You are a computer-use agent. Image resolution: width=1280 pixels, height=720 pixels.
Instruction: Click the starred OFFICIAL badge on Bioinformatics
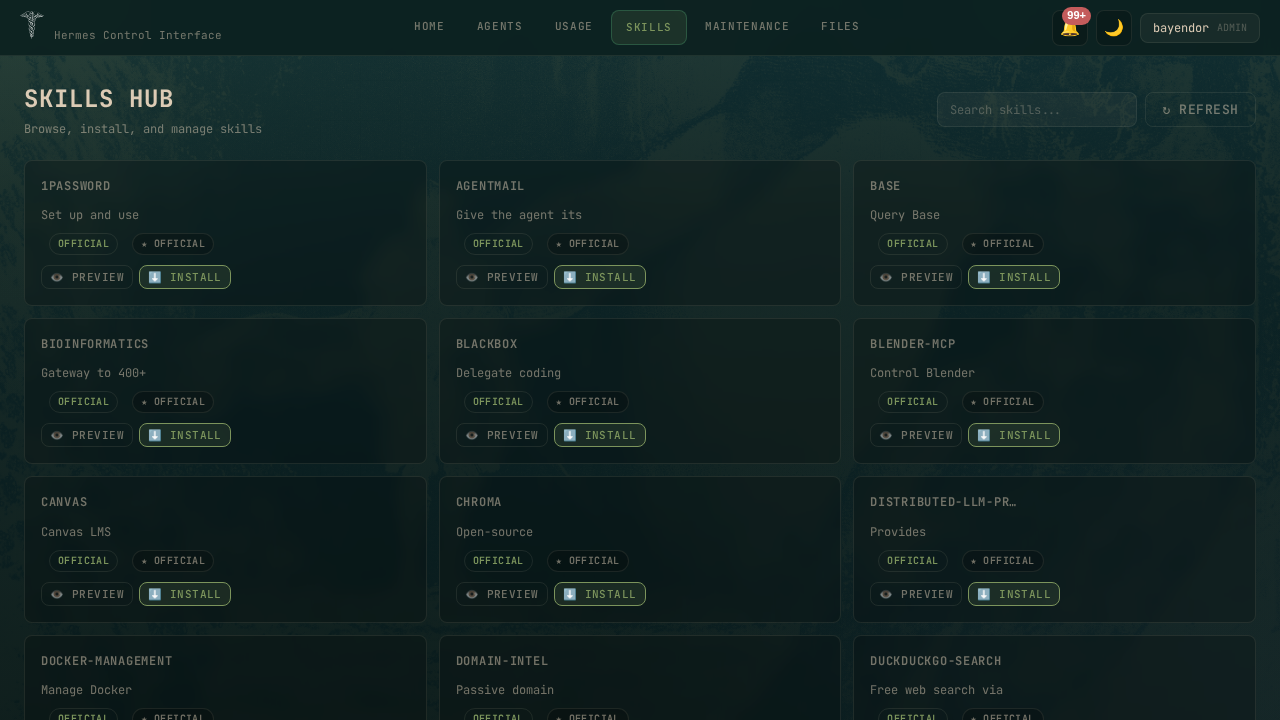click(173, 402)
